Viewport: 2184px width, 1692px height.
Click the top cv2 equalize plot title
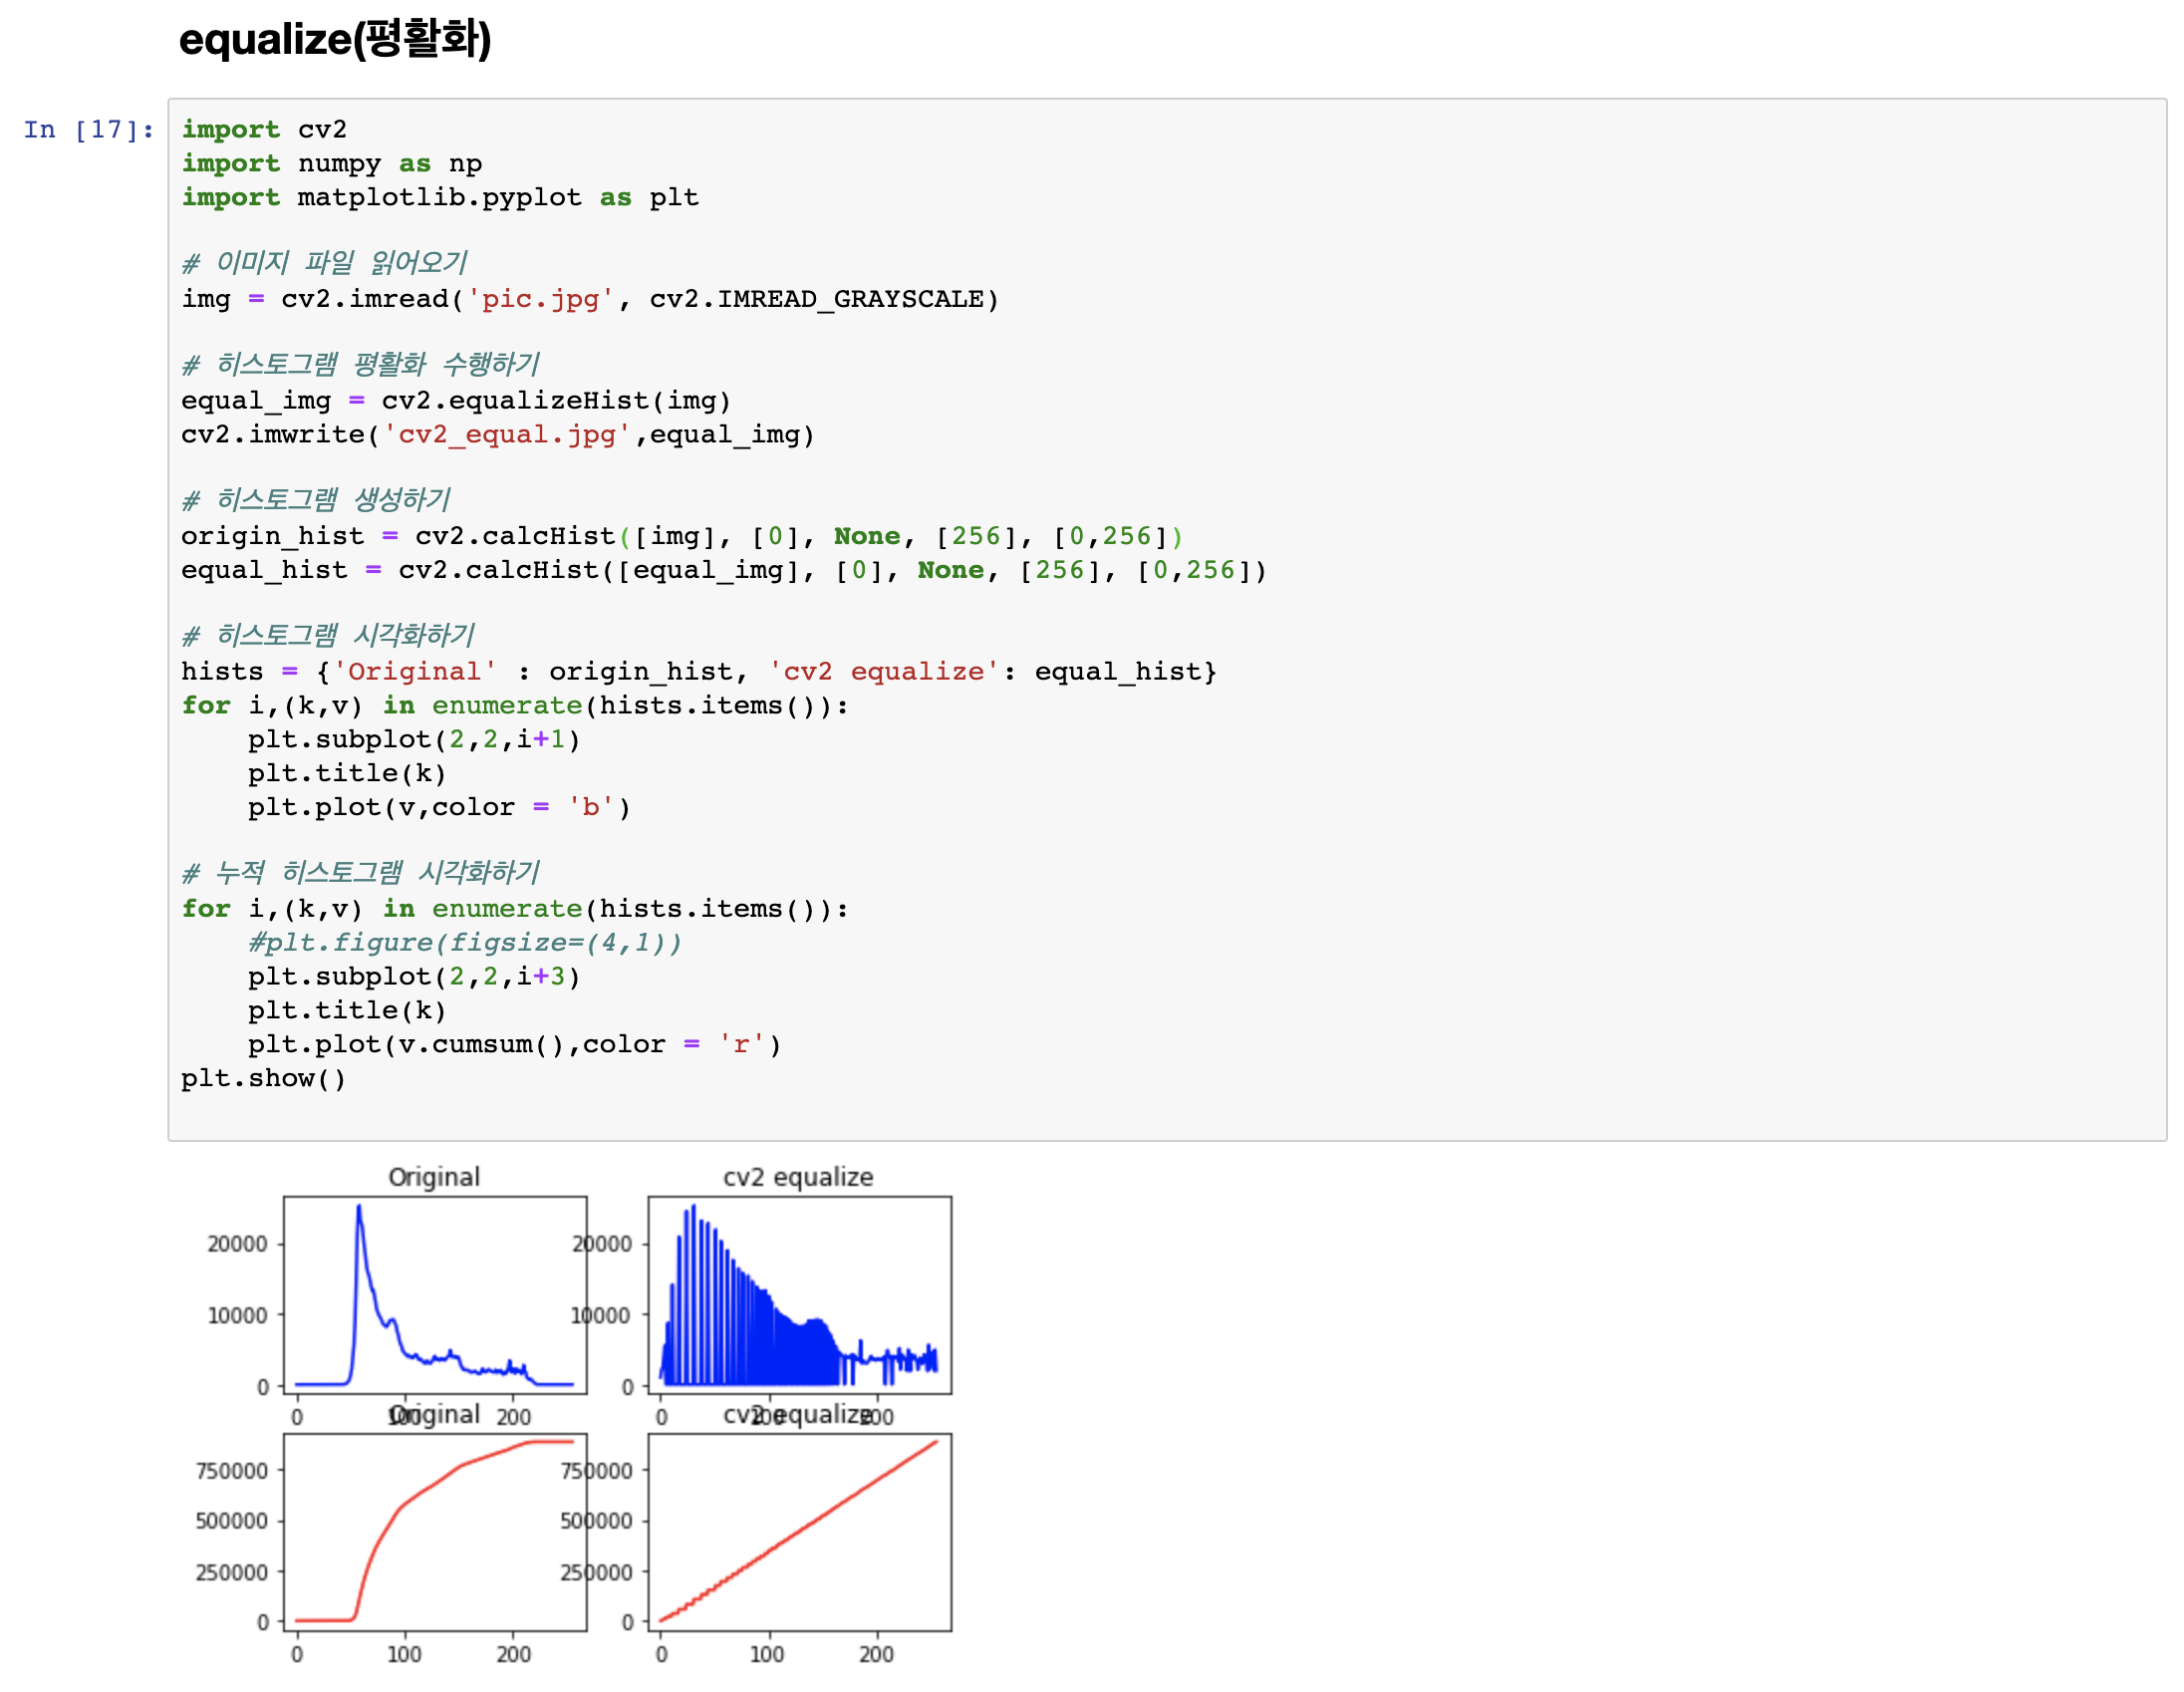pos(798,1177)
